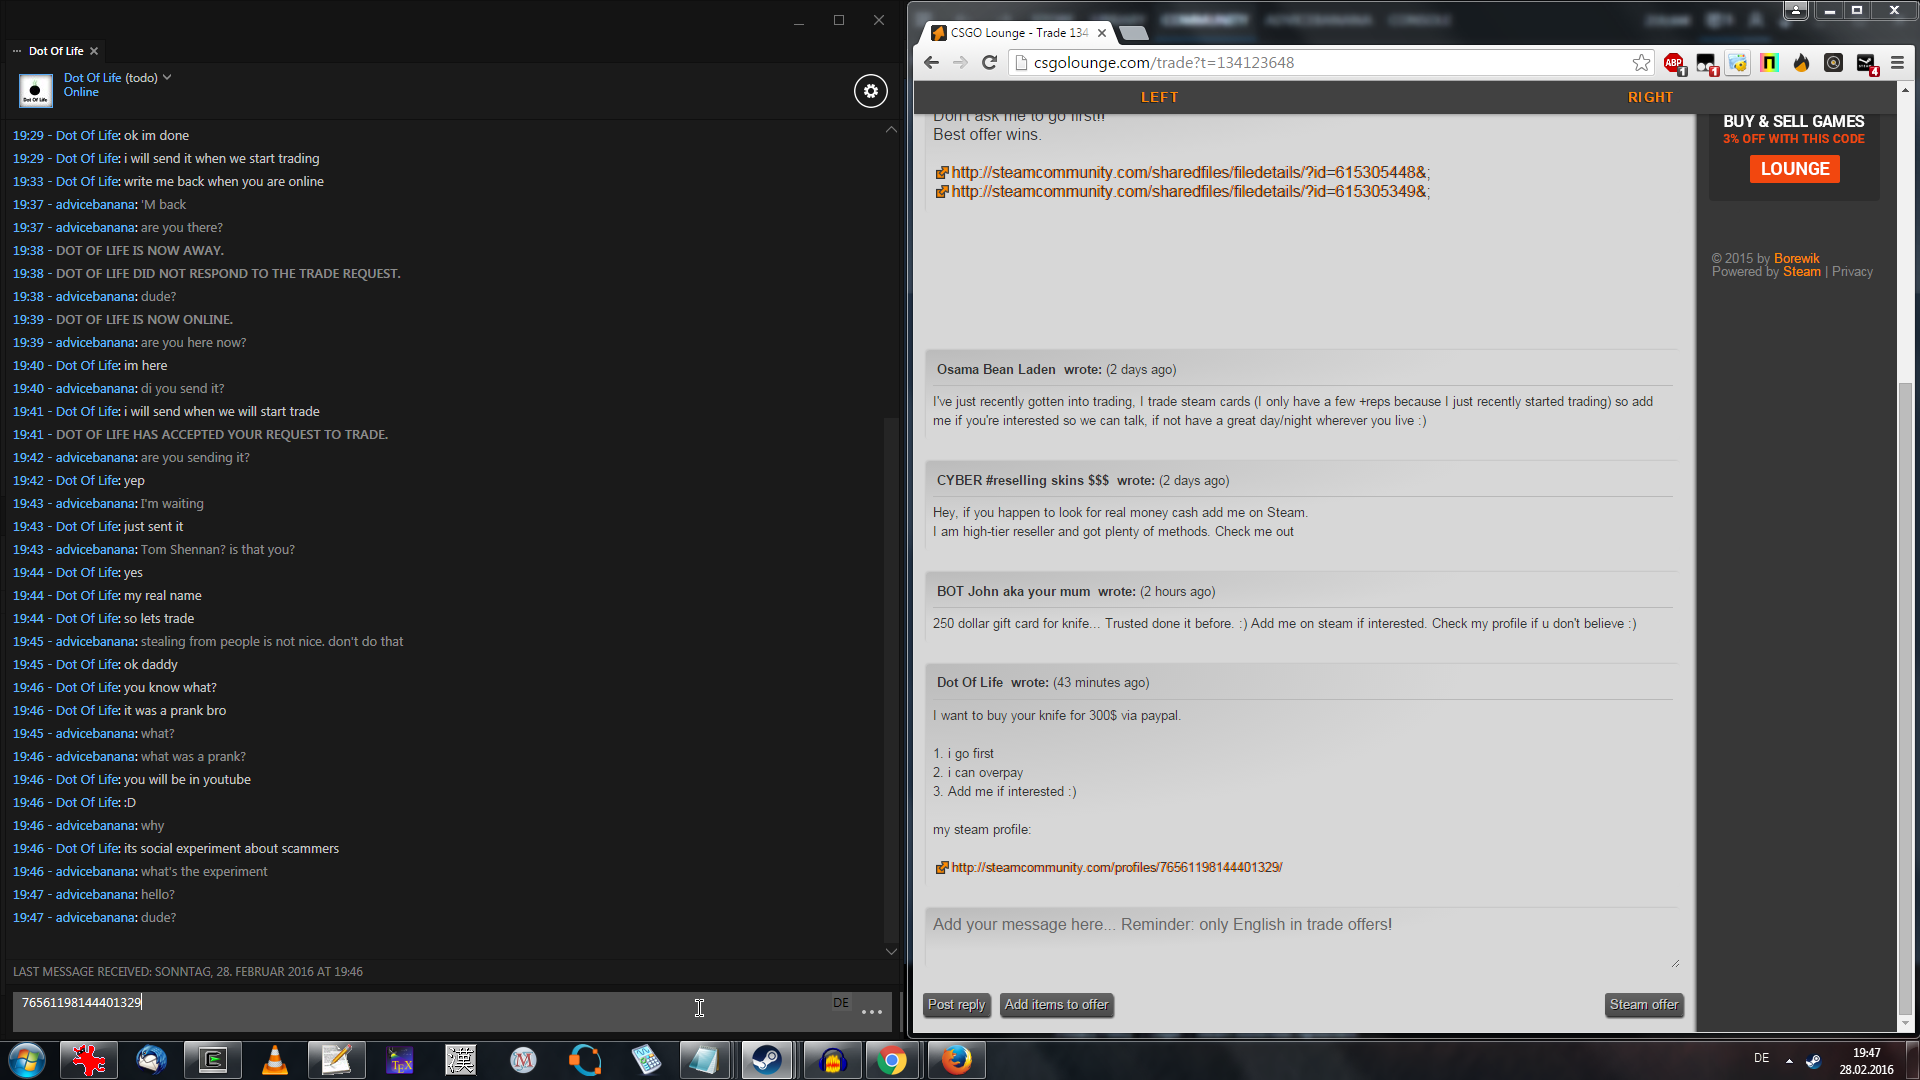Image resolution: width=1920 pixels, height=1080 pixels.
Task: Click the Post reply button
Action: [956, 1004]
